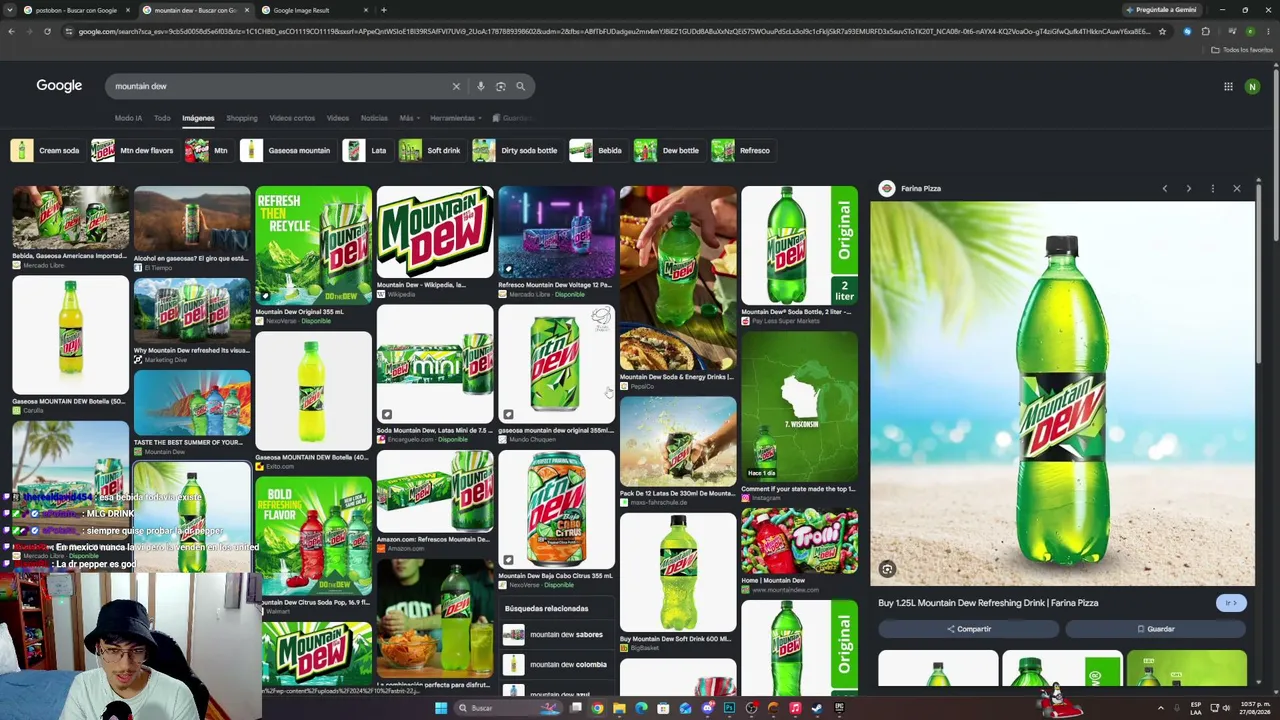Show hidden system tray icons
This screenshot has width=1280, height=720.
point(1160,708)
